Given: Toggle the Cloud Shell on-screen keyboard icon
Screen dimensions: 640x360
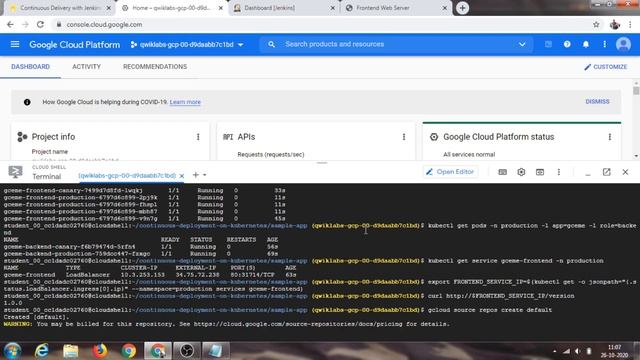Looking at the screenshot, I should 502,172.
